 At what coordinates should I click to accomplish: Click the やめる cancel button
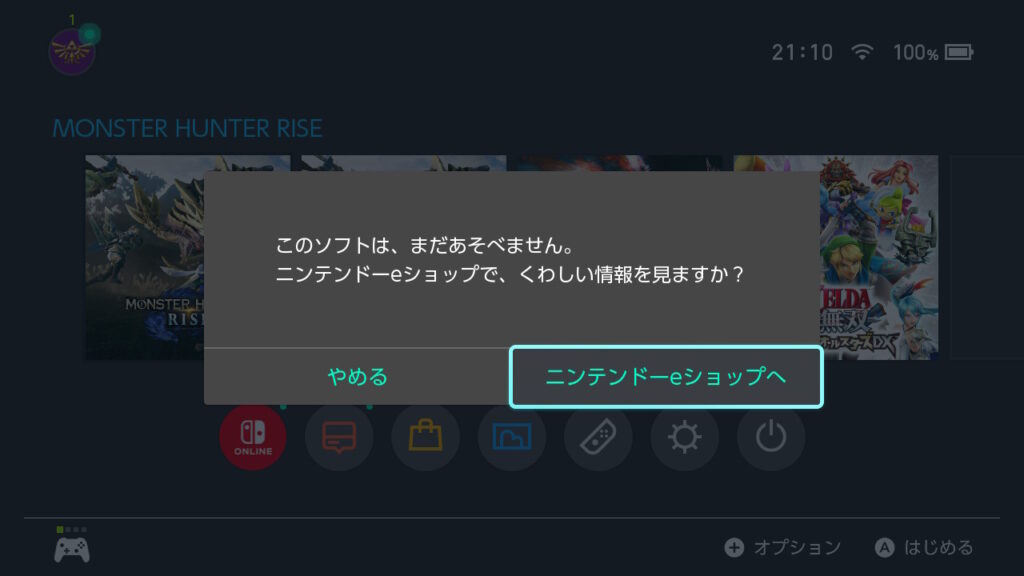point(357,377)
